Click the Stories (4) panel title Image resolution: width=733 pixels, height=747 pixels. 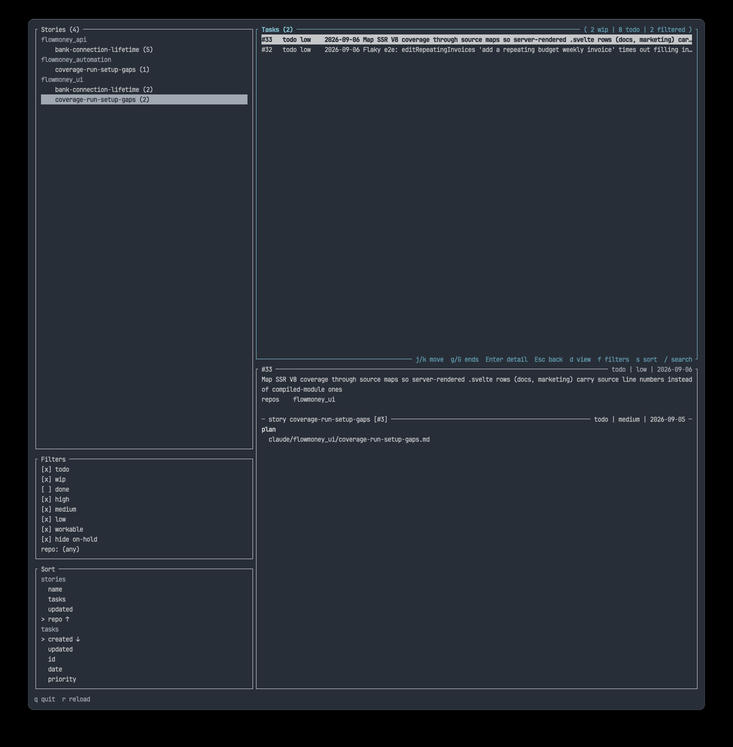pyautogui.click(x=60, y=30)
